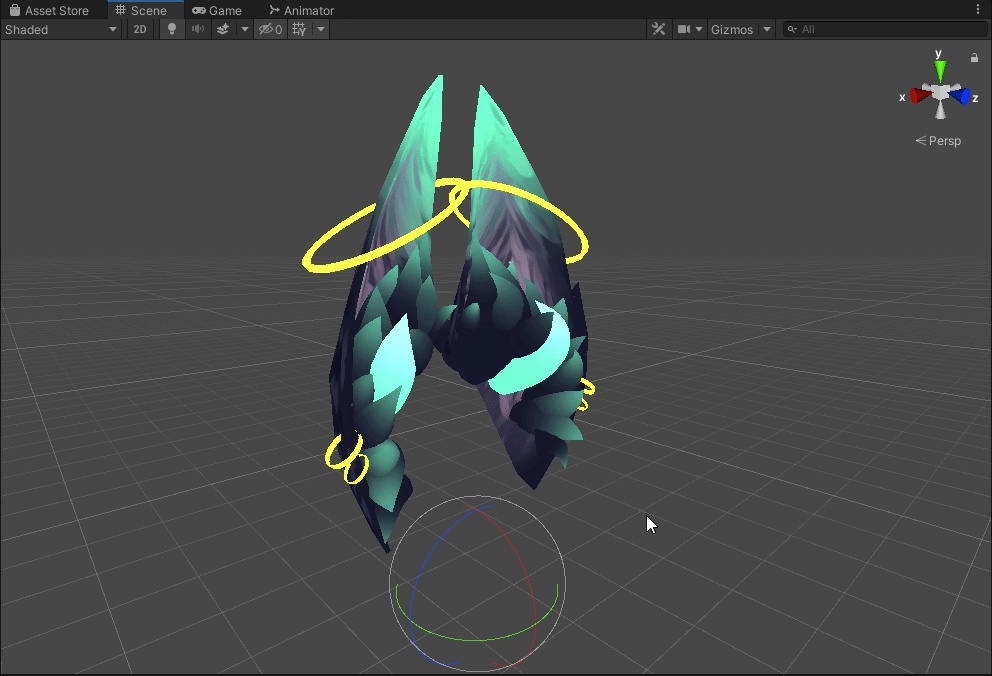
Task: Click the search magnifier in the All field
Action: [790, 29]
